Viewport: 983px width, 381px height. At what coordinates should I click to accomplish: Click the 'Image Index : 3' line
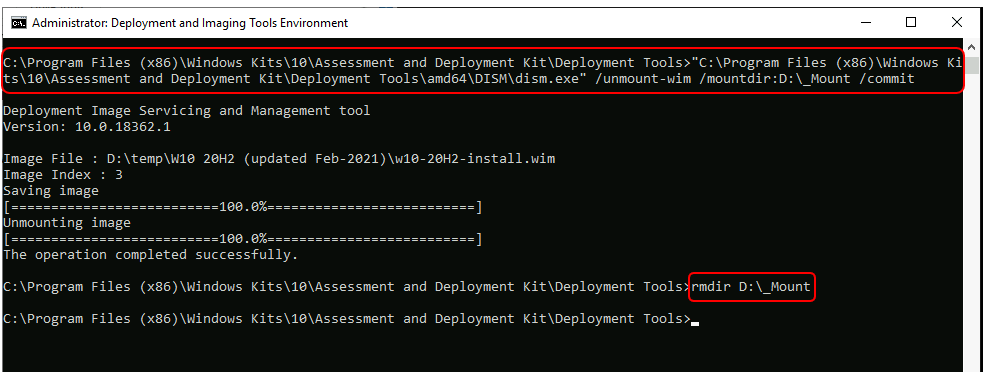pos(63,175)
